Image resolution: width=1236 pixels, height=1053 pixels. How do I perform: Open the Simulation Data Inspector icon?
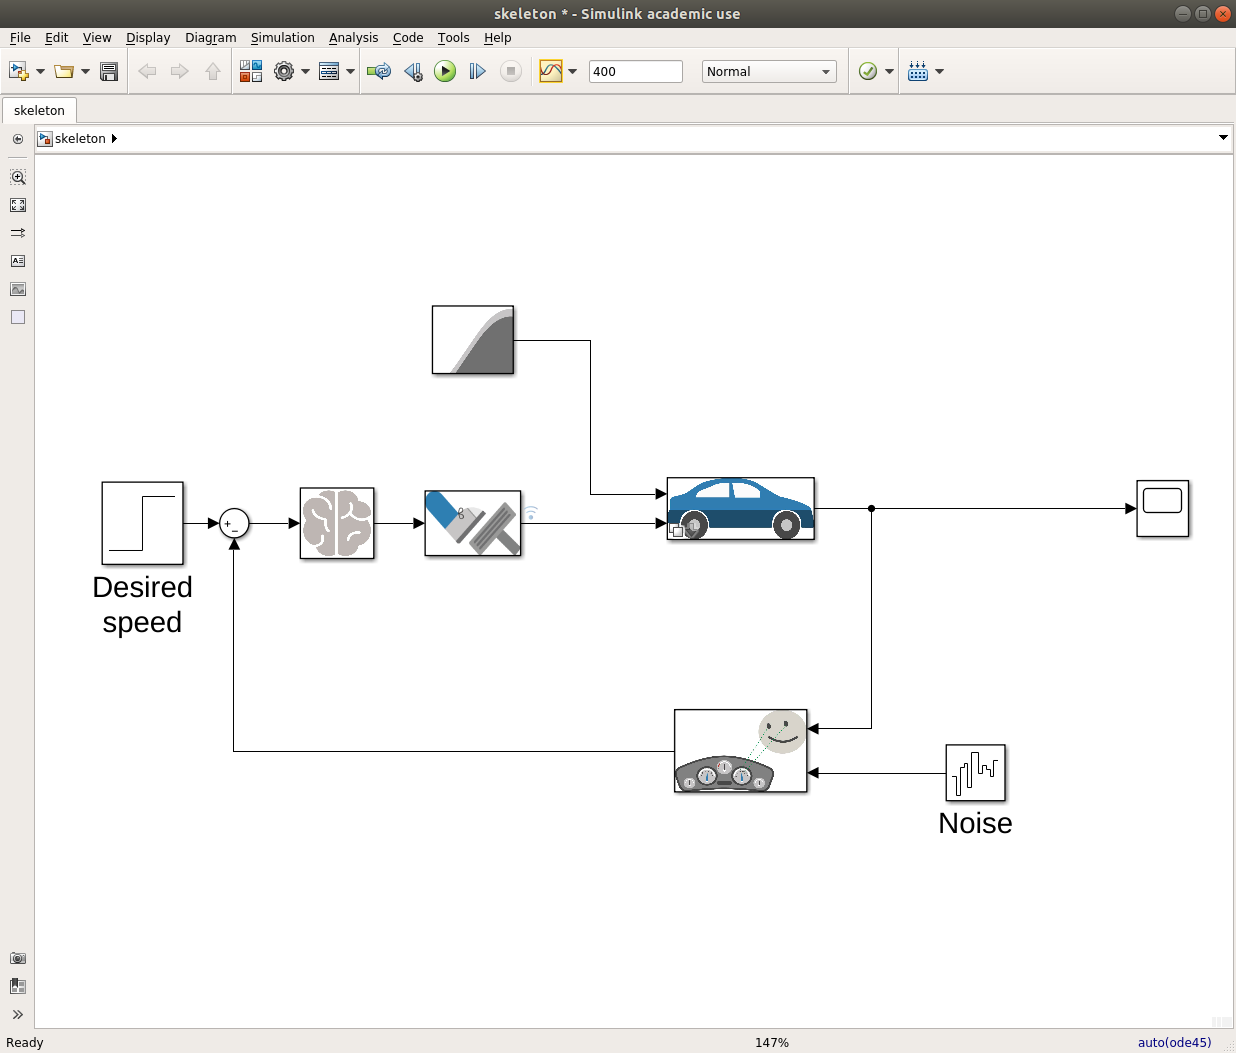(551, 71)
